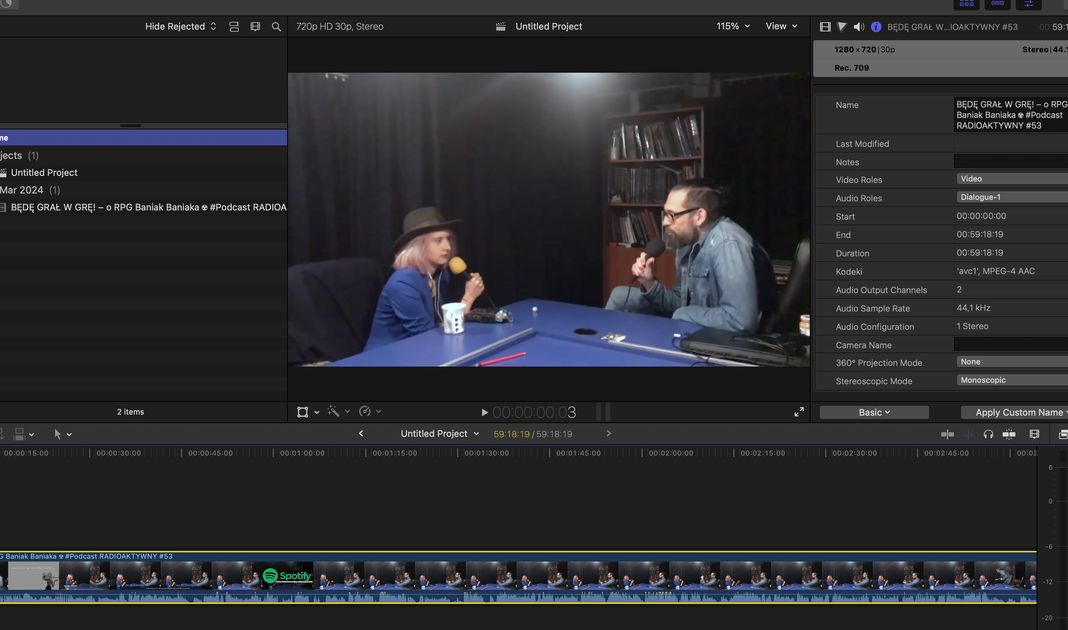
Task: Select Untitled Project in the browser
Action: 44,173
